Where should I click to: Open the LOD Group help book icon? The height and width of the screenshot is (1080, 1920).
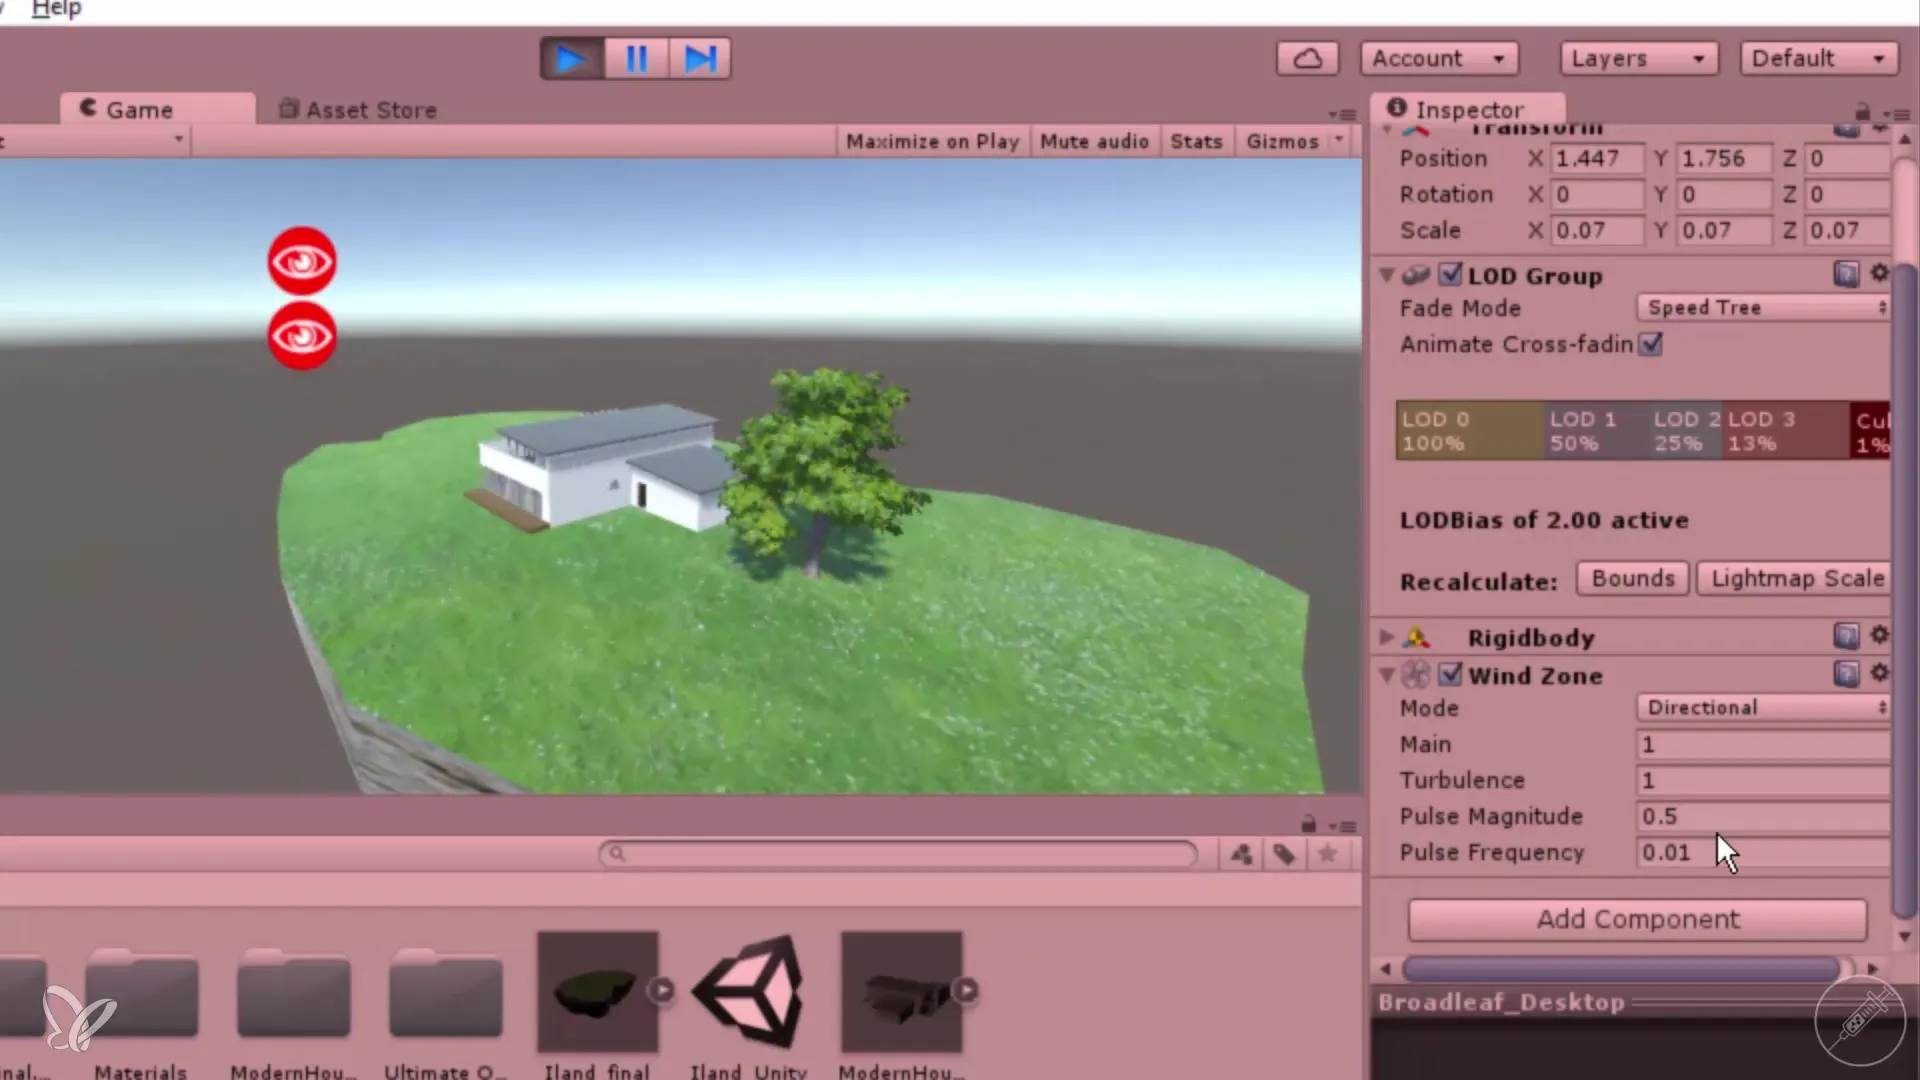[1846, 274]
